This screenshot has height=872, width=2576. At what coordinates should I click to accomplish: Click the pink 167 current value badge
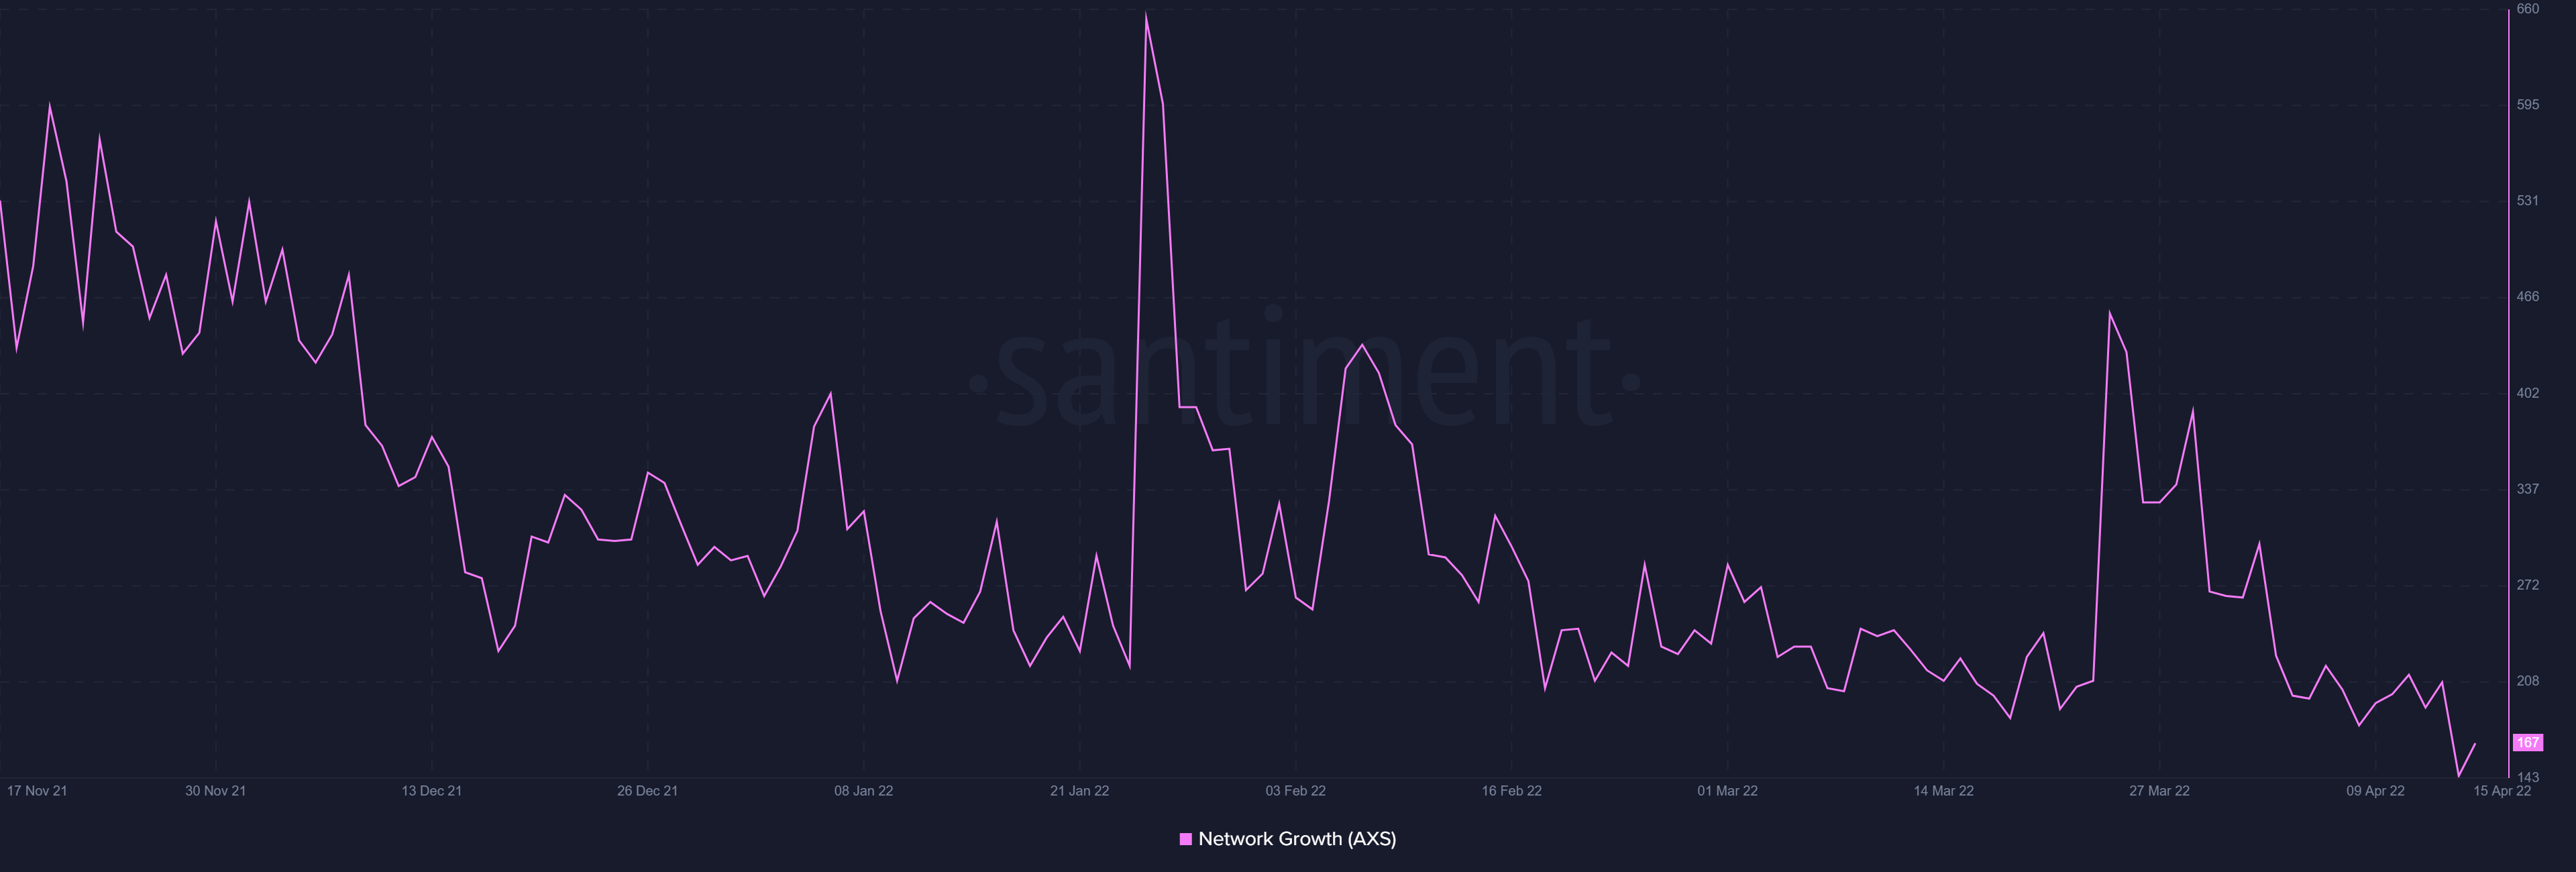(x=2527, y=743)
